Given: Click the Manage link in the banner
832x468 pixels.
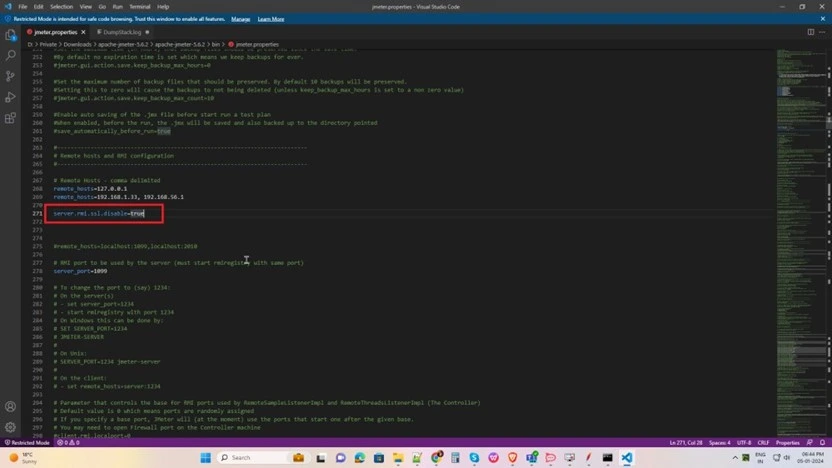Looking at the screenshot, I should pyautogui.click(x=240, y=19).
